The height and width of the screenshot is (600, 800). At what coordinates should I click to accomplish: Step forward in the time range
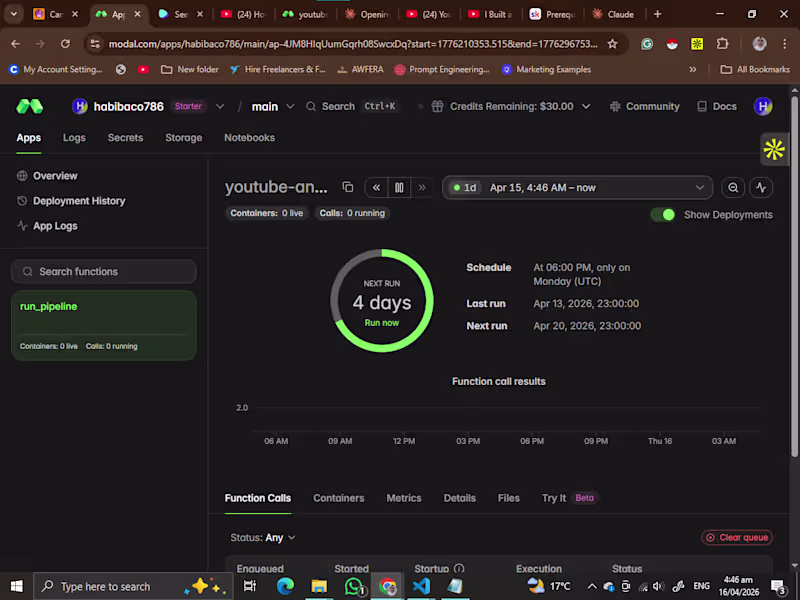click(x=422, y=188)
